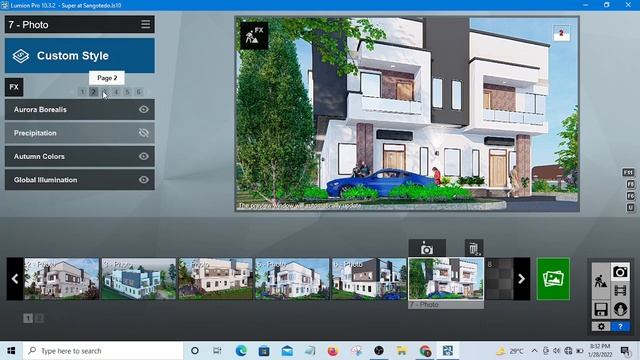Open the hamburger menu beside 7 - Photo
640x360 pixels.
click(145, 24)
